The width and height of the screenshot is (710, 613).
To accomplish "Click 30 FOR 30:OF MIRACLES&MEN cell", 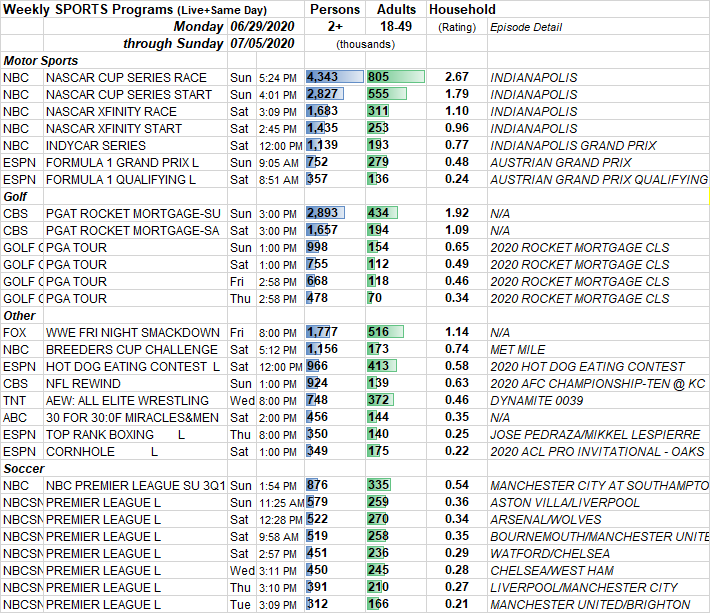I will click(x=132, y=418).
